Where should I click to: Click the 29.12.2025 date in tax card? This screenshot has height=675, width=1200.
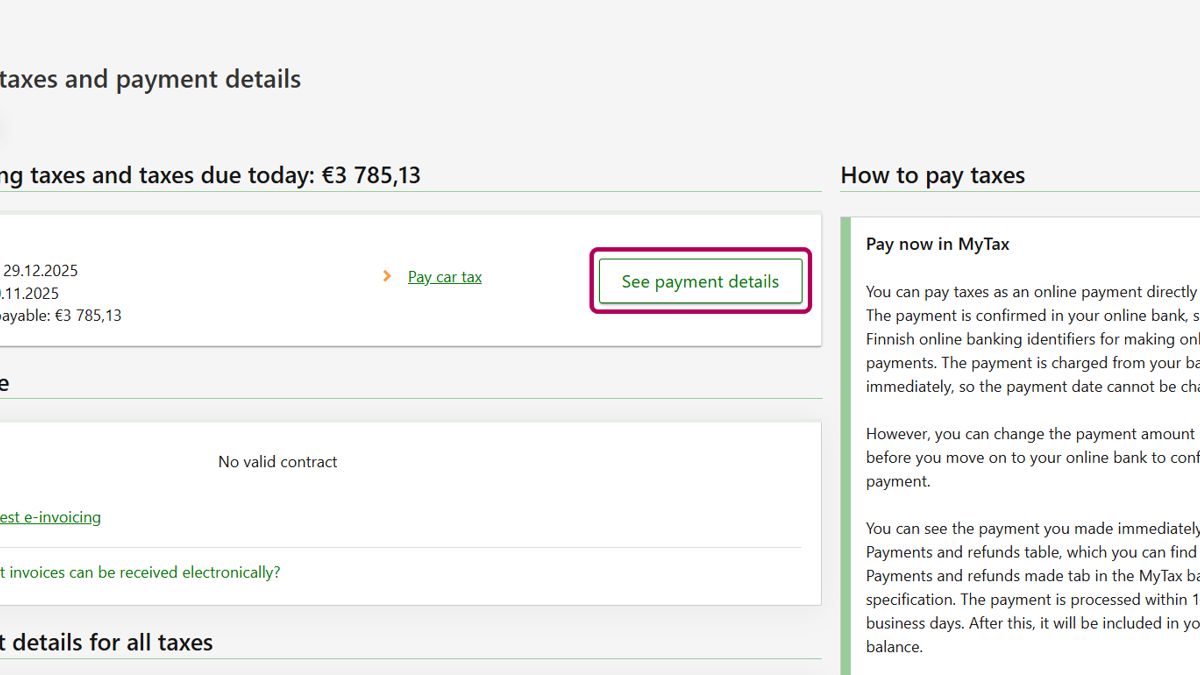40,270
